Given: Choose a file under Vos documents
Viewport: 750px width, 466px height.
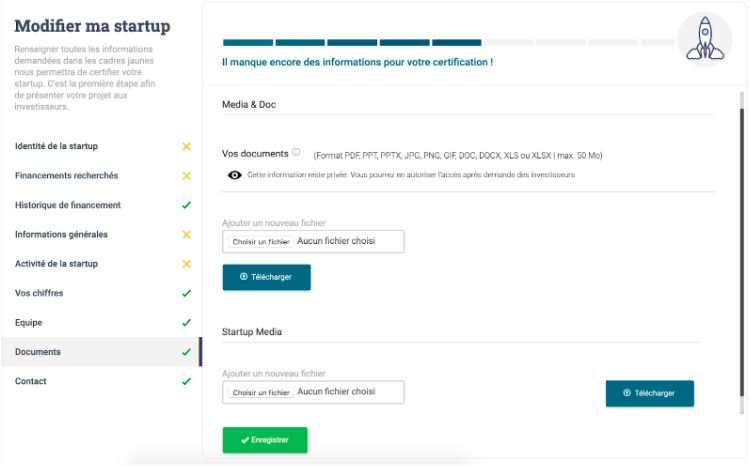Looking at the screenshot, I should pos(262,242).
